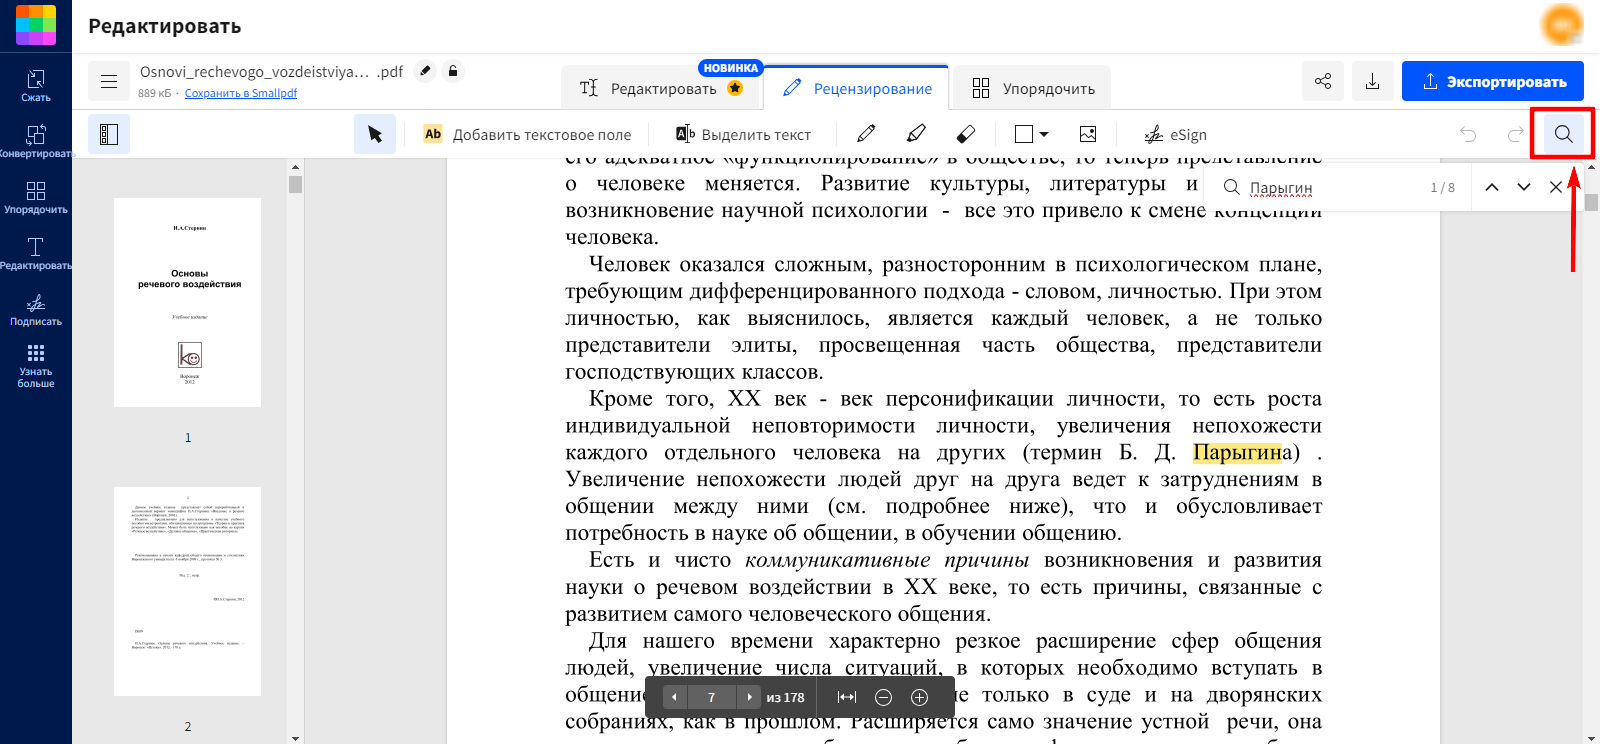Select the pencil drawing tool
Image resolution: width=1600 pixels, height=744 pixels.
point(866,134)
